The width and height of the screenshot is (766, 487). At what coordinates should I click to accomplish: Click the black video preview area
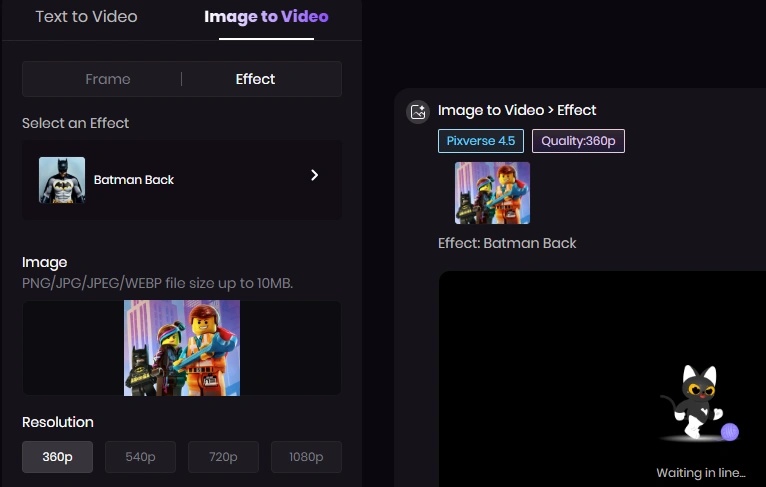[x=602, y=379]
